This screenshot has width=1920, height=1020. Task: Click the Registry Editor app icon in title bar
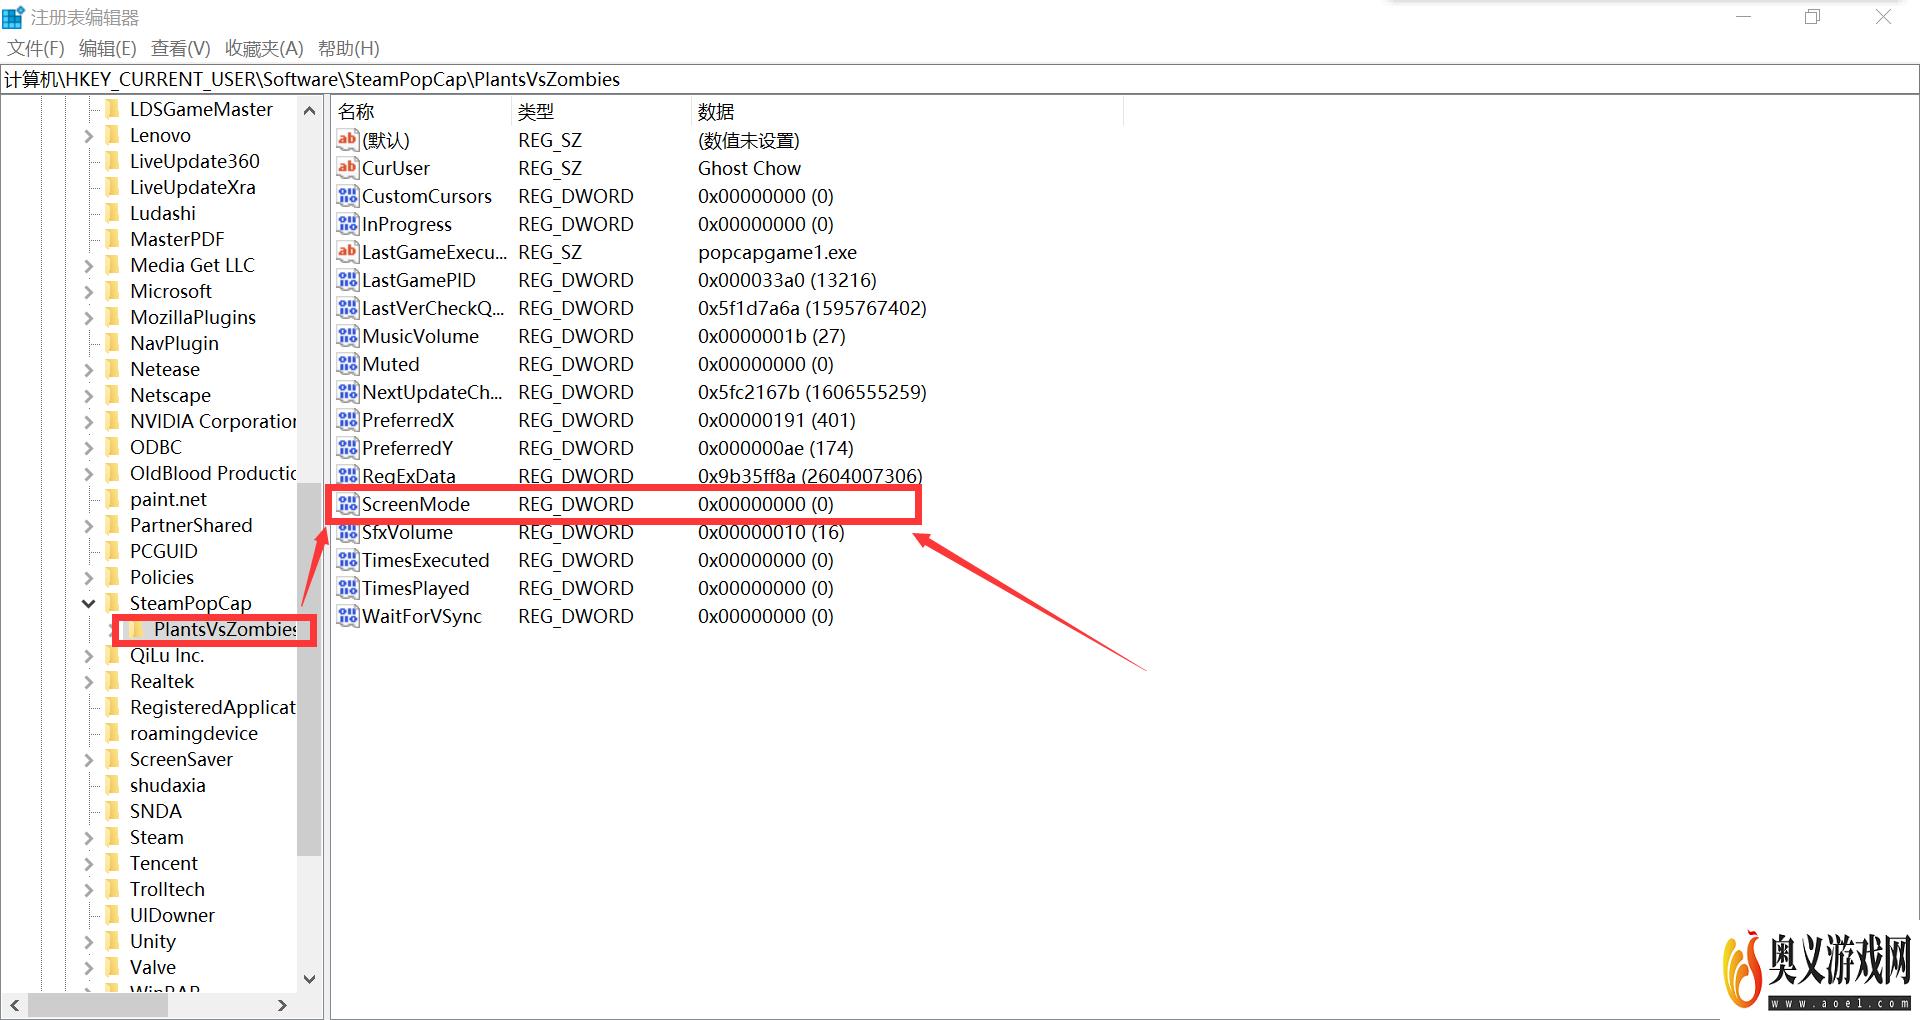pyautogui.click(x=13, y=17)
